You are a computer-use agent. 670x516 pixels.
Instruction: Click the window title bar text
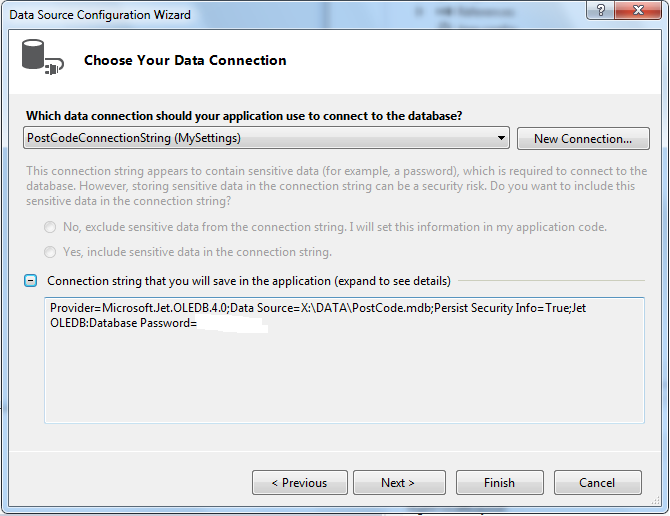tap(100, 15)
